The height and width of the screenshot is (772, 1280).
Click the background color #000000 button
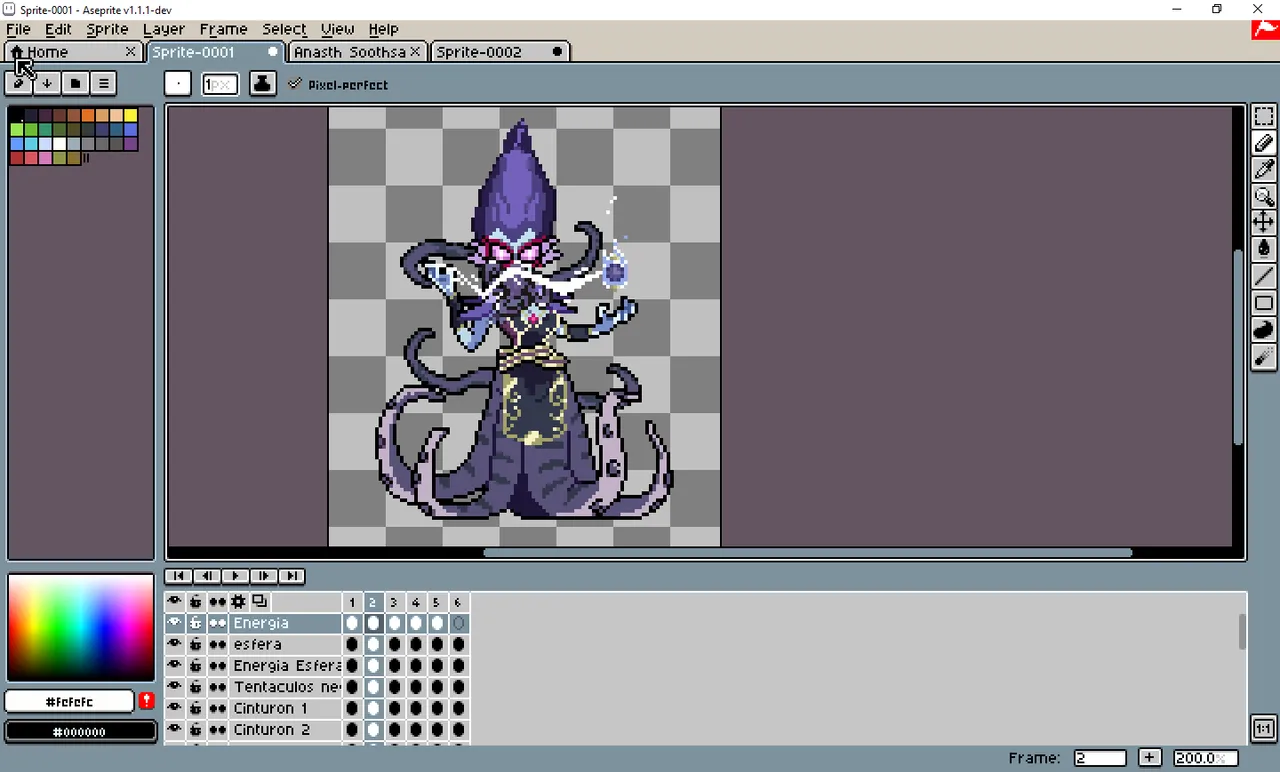pos(80,732)
